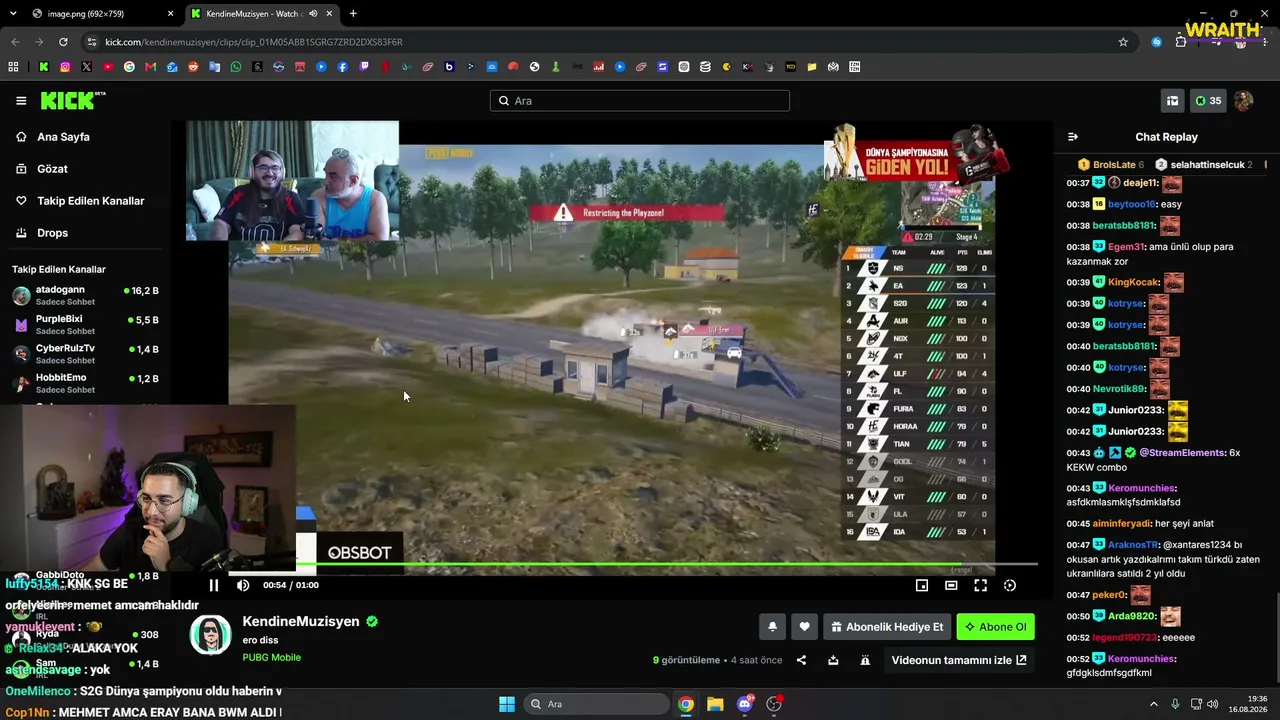Open Gözat browse page
This screenshot has width=1280, height=720.
[52, 169]
